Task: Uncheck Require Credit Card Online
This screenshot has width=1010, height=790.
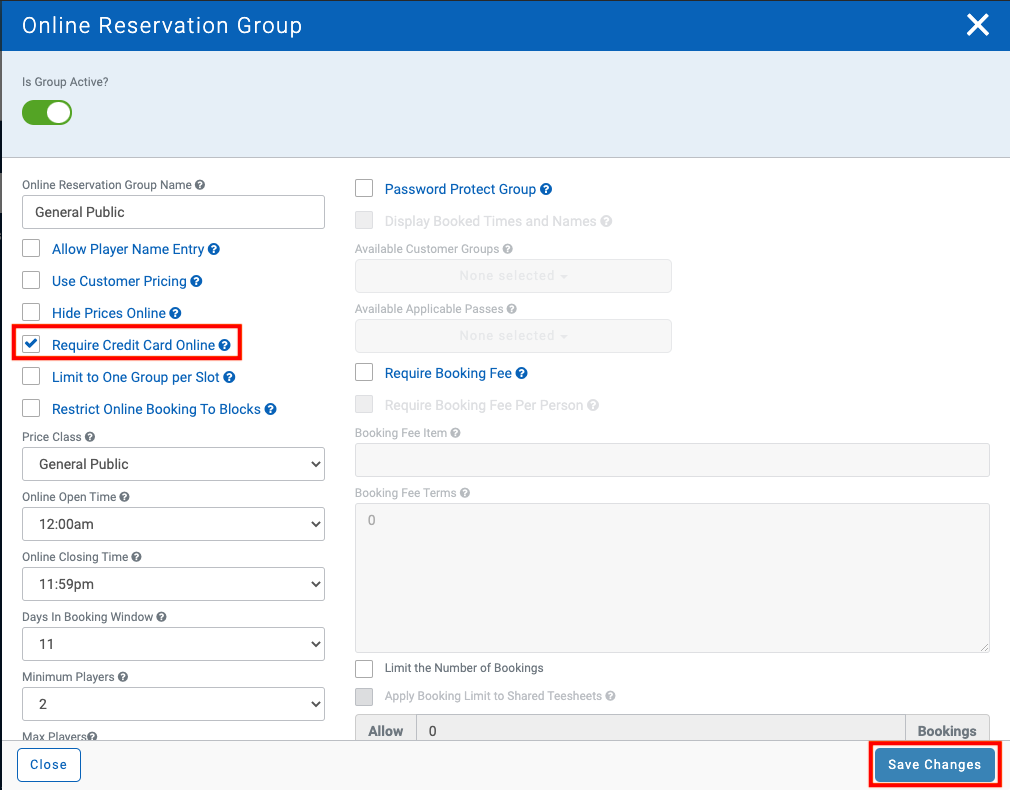Action: [31, 344]
